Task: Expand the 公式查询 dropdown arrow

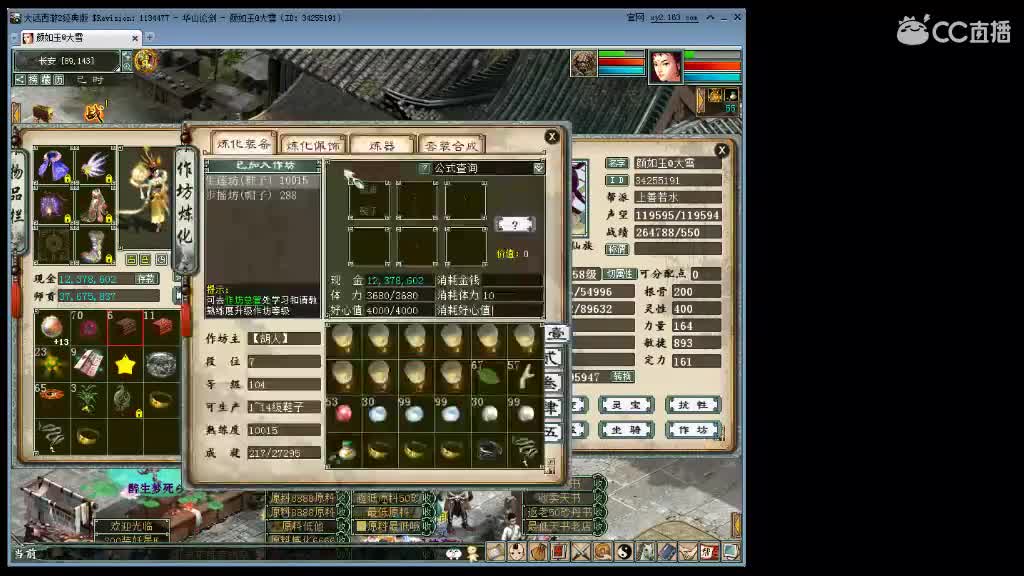Action: (539, 168)
